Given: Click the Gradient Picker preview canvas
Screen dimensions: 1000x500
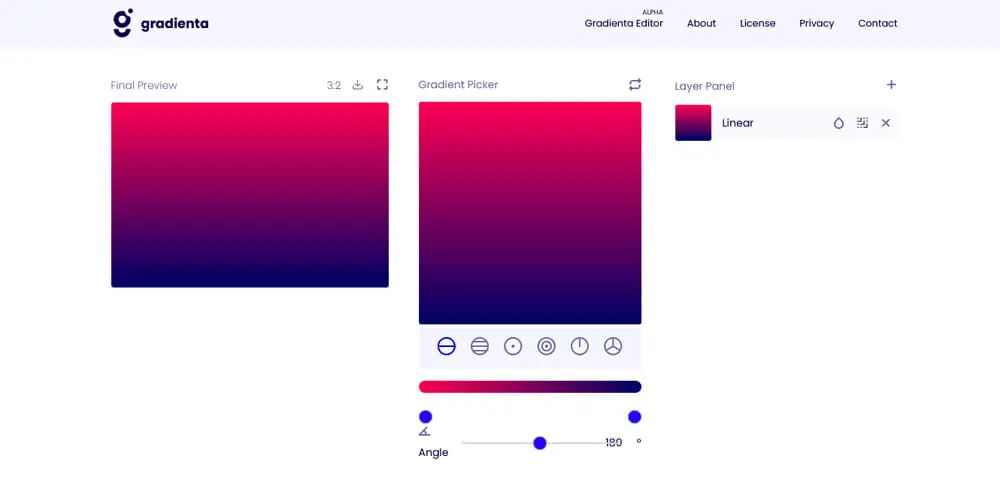Looking at the screenshot, I should tap(530, 213).
